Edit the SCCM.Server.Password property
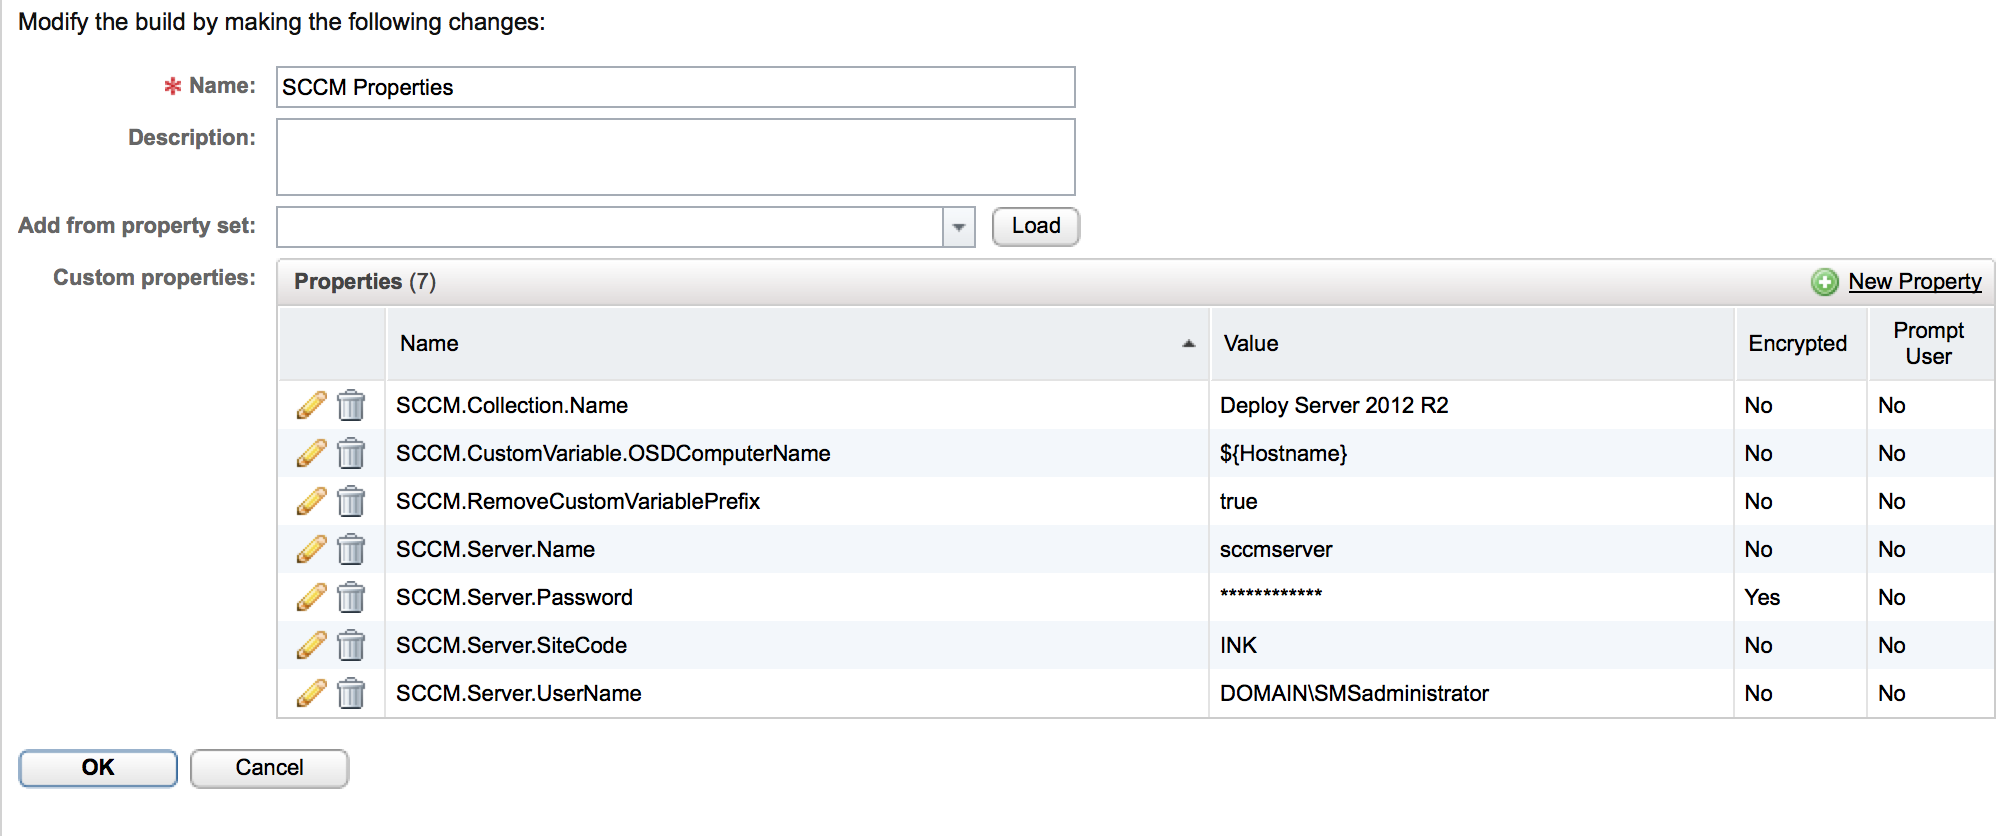2010x836 pixels. pos(311,597)
